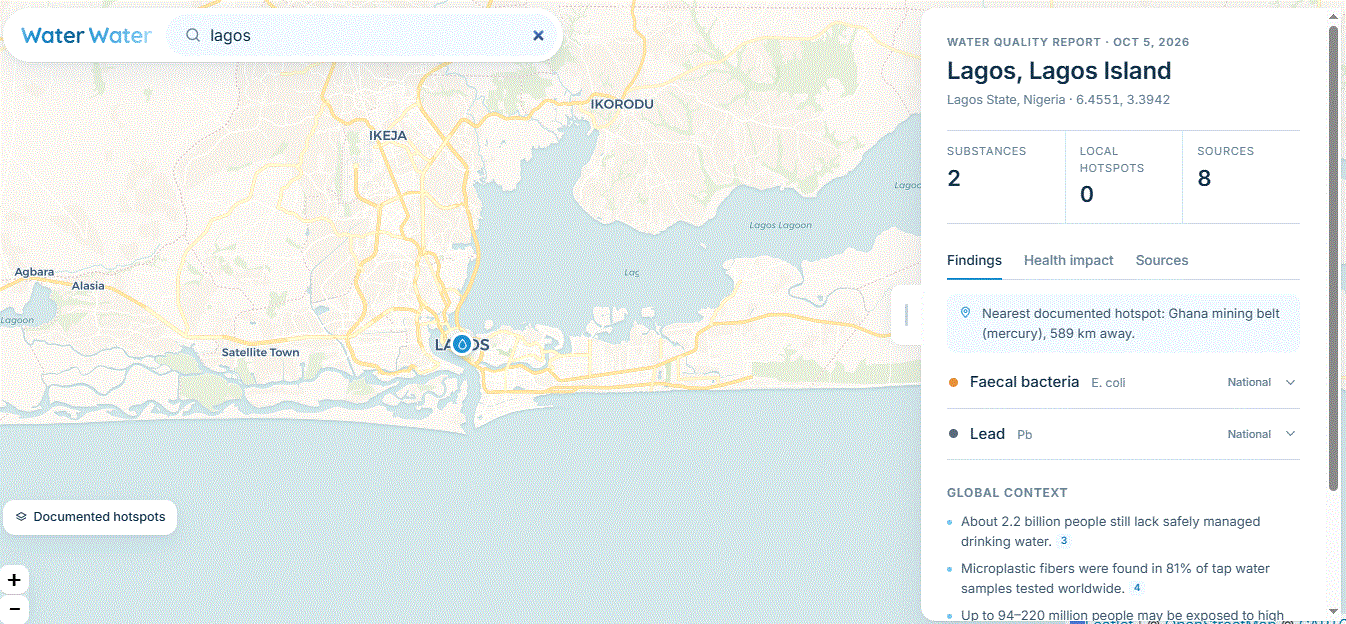Click the GLOBAL CONTEXT section heading
Image resolution: width=1346 pixels, height=624 pixels.
tap(1007, 493)
